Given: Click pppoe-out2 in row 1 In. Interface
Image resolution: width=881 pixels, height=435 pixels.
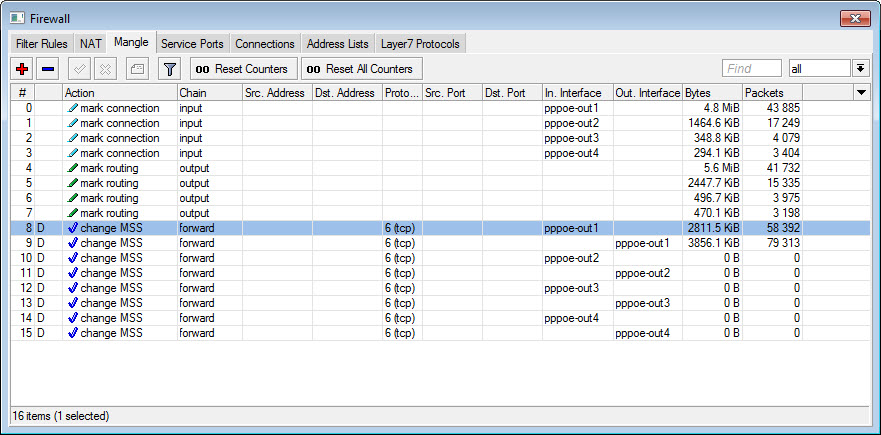Looking at the screenshot, I should [571, 123].
